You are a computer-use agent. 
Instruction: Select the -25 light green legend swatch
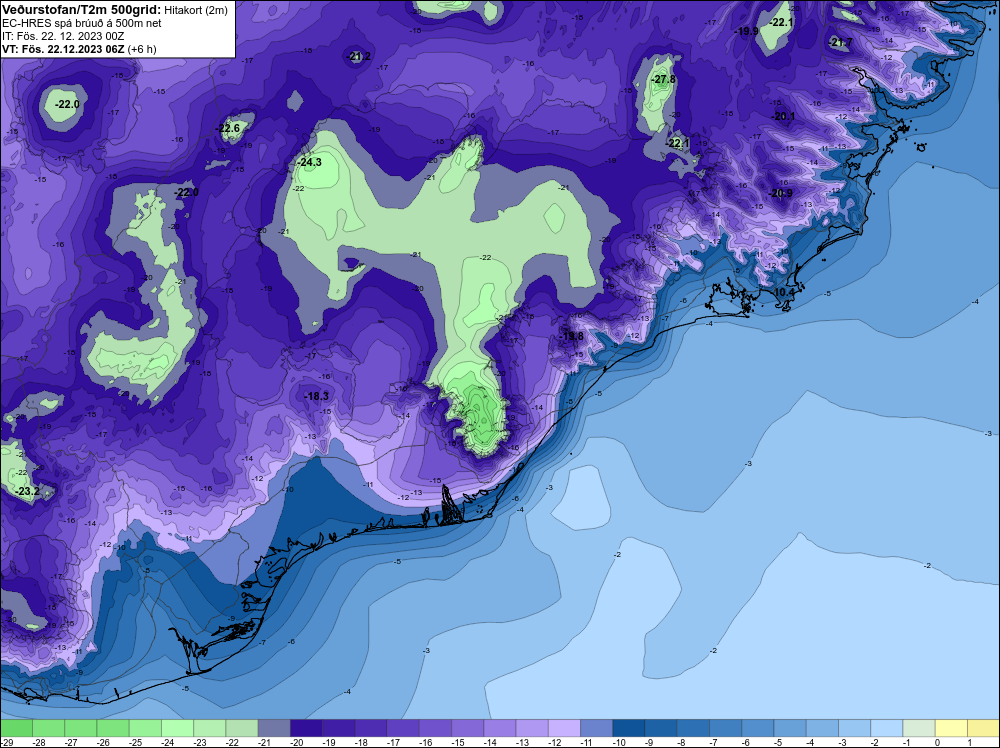click(145, 728)
